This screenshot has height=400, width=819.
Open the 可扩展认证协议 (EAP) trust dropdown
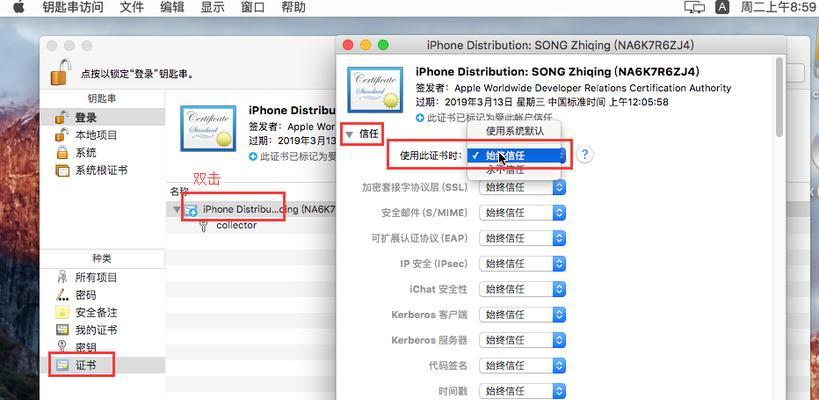[522, 238]
